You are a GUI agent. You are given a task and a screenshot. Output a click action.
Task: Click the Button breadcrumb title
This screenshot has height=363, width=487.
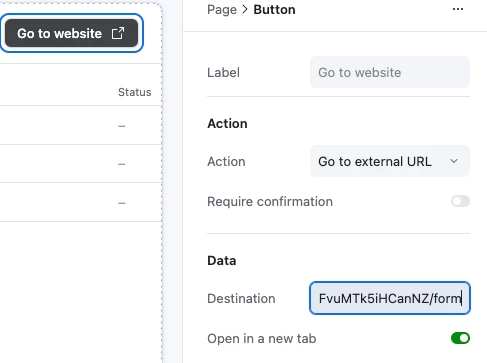[274, 10]
